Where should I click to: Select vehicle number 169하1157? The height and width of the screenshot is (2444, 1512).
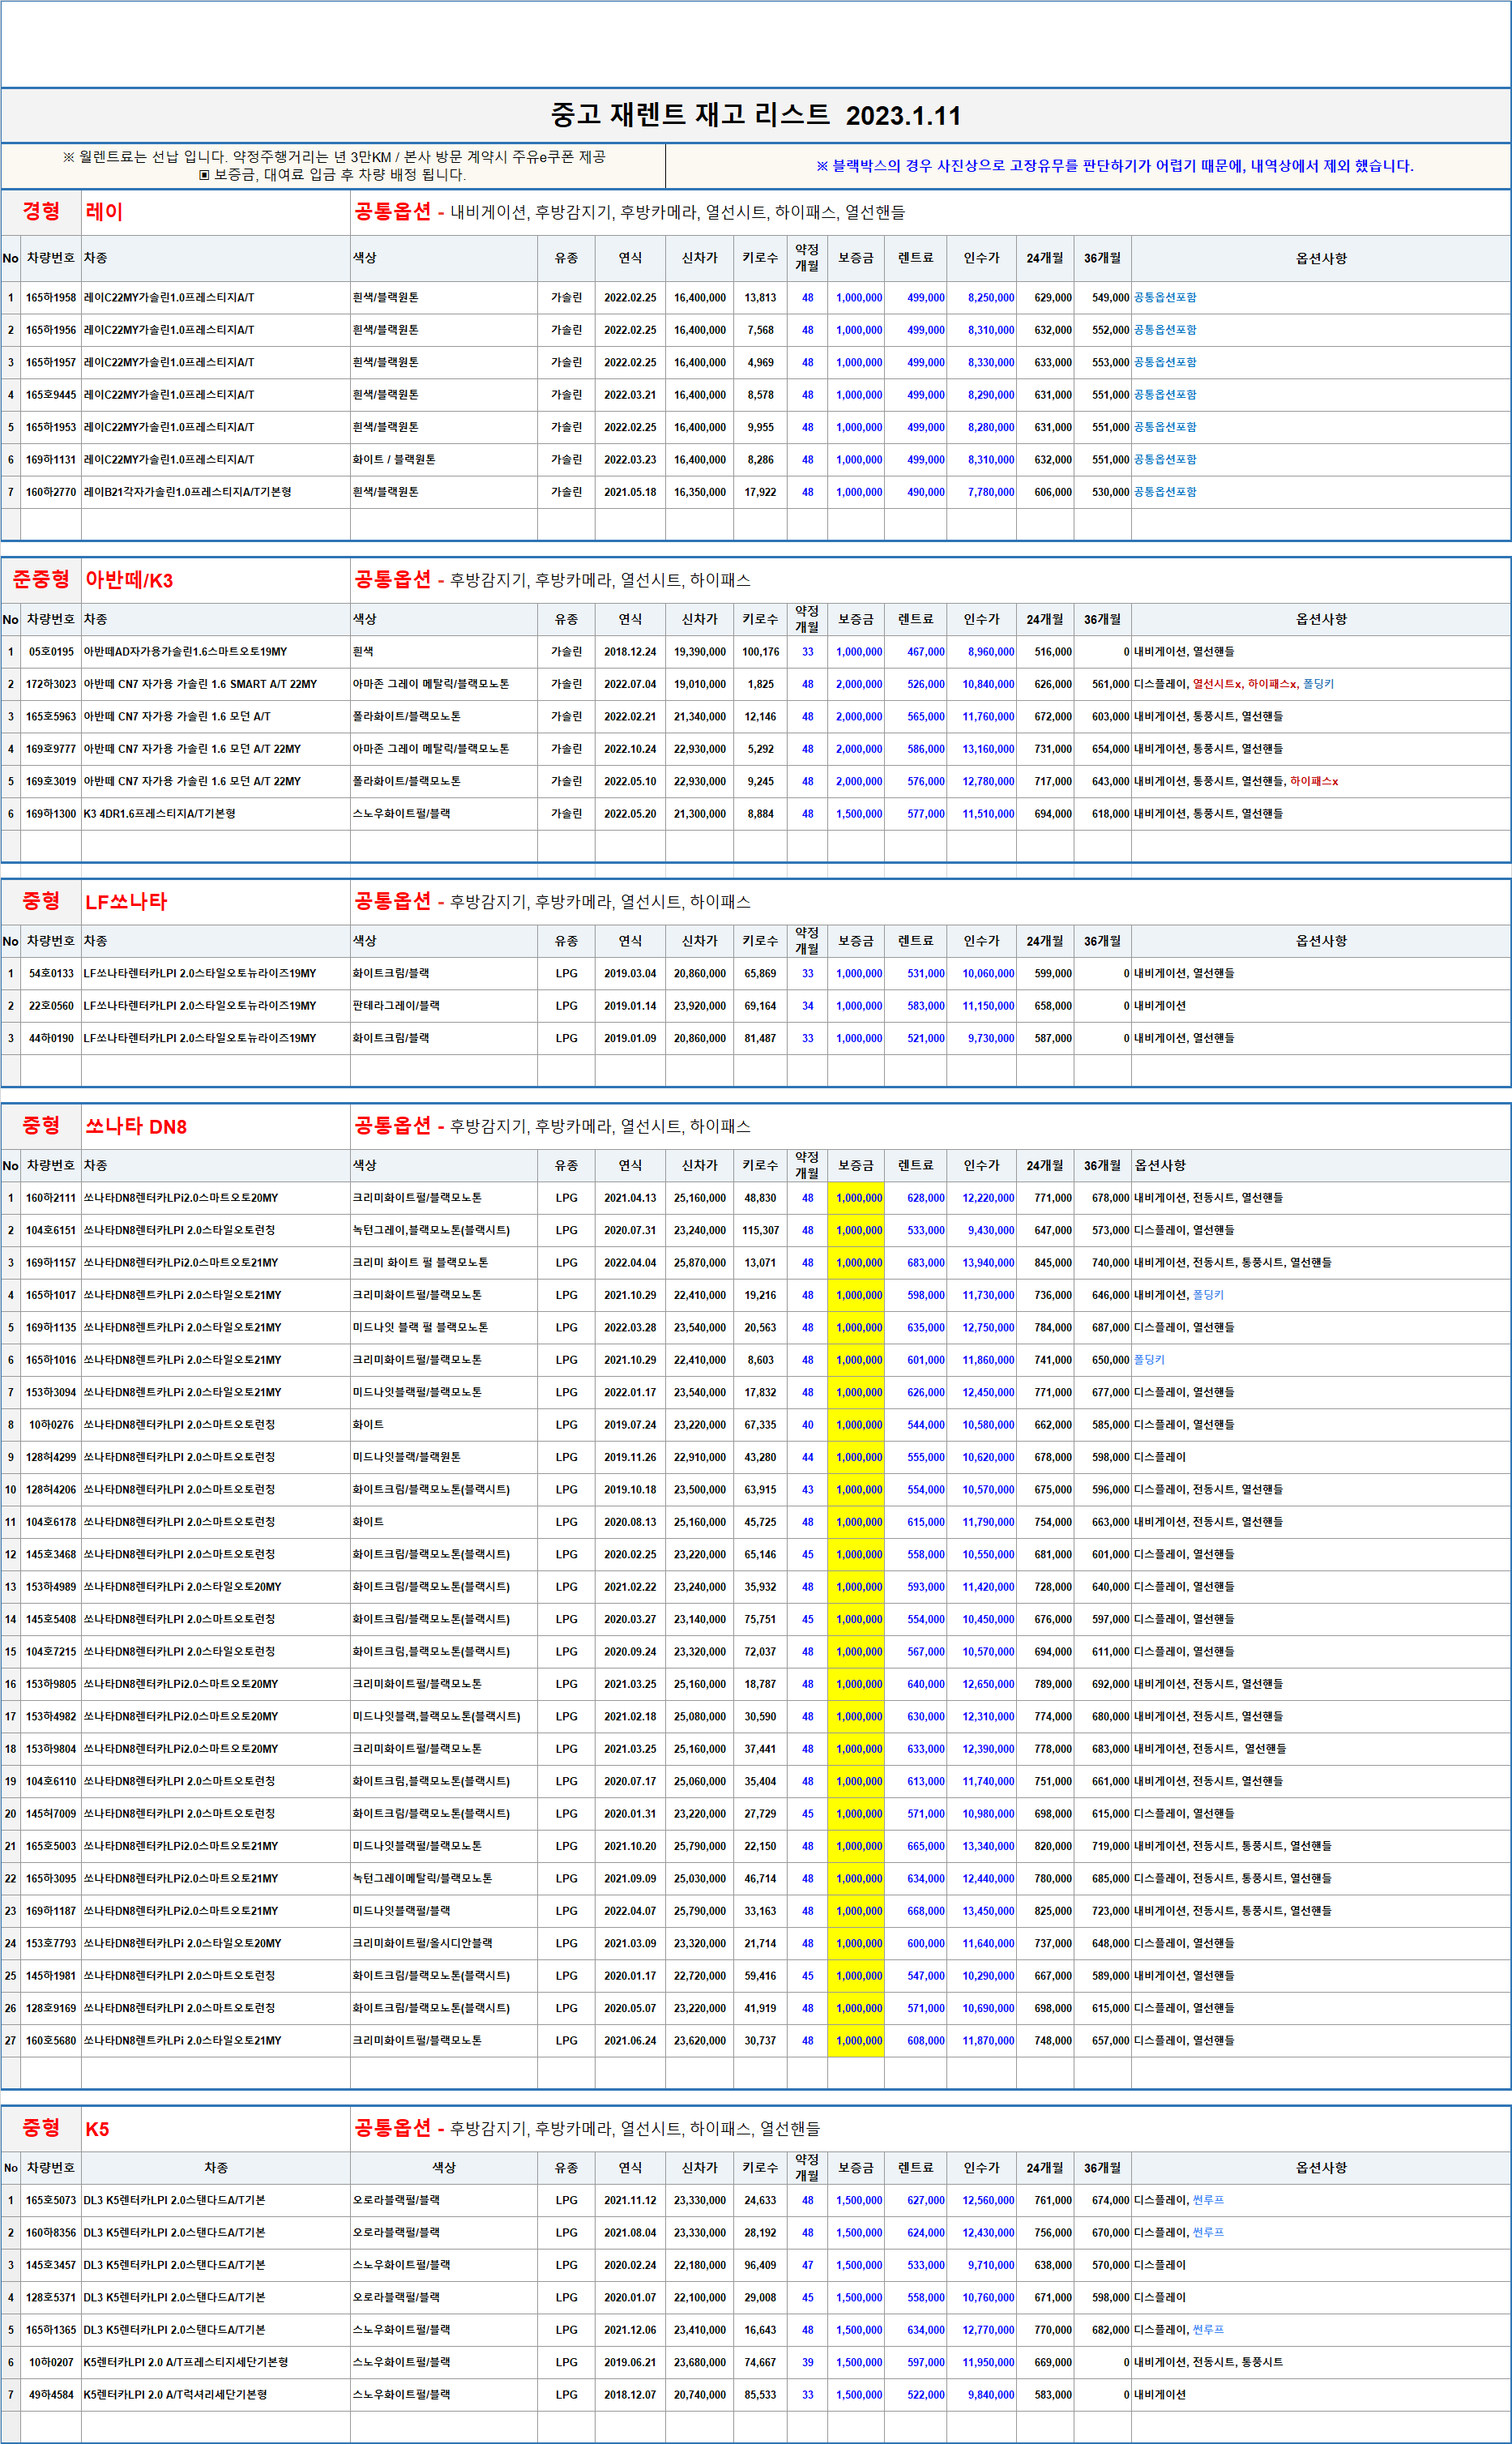[51, 1263]
